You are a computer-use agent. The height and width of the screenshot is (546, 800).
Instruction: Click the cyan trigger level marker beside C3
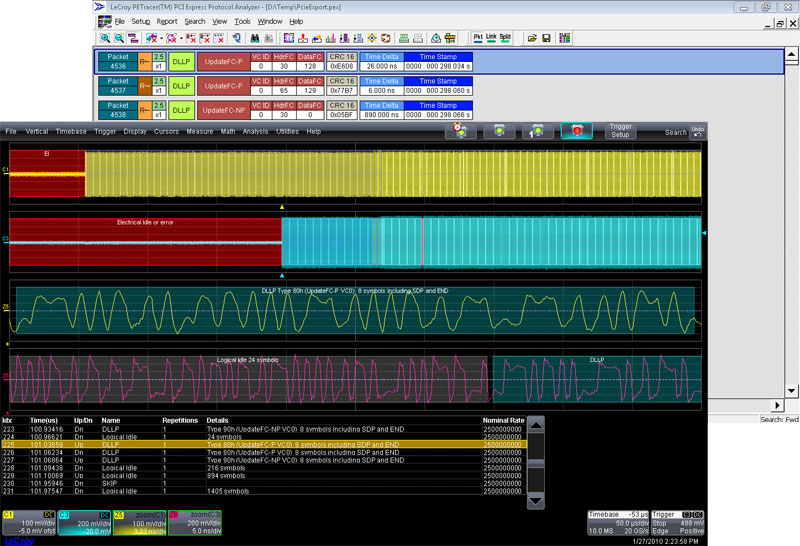704,233
